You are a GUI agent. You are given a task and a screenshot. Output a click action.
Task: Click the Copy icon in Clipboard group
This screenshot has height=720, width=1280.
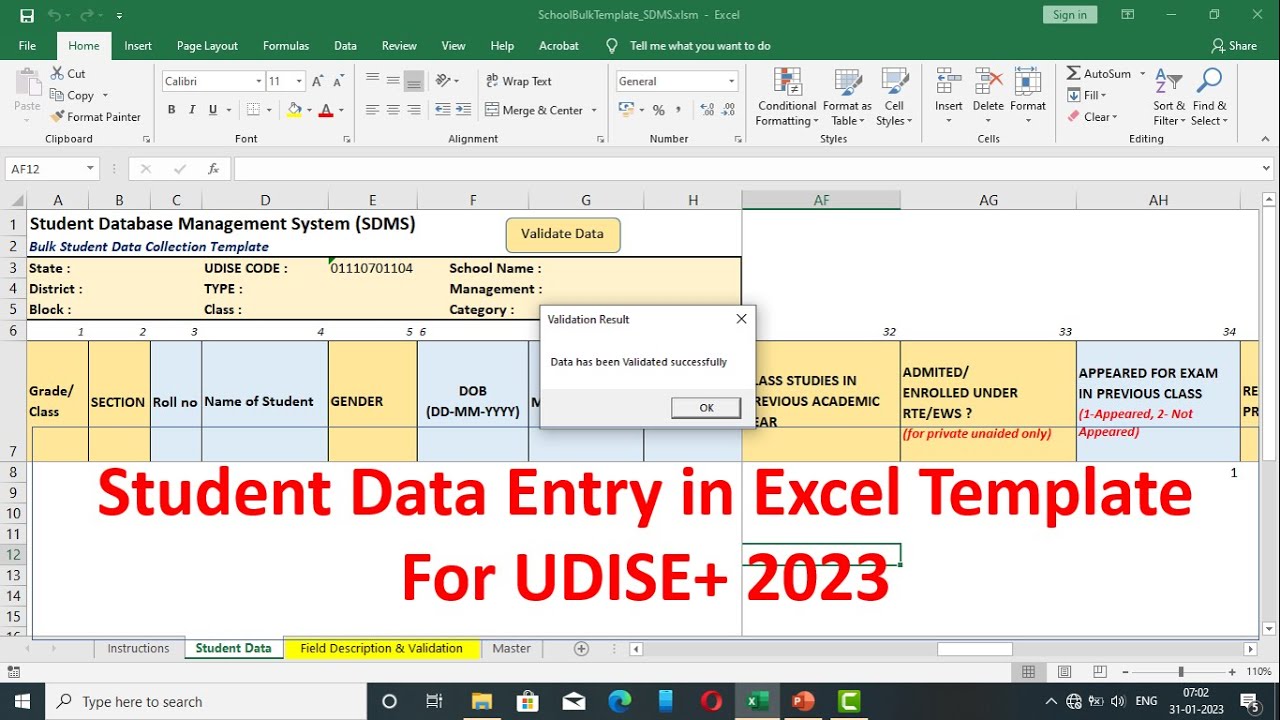coord(57,95)
